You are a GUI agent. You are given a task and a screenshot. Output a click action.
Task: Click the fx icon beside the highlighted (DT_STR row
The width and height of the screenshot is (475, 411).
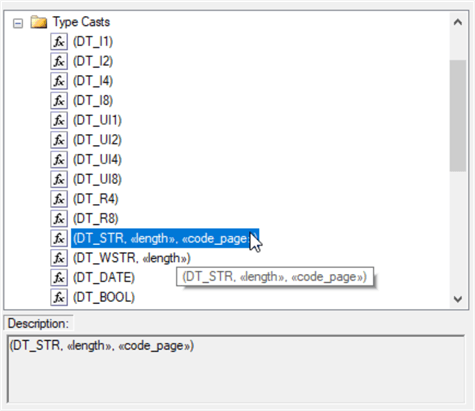(x=59, y=238)
